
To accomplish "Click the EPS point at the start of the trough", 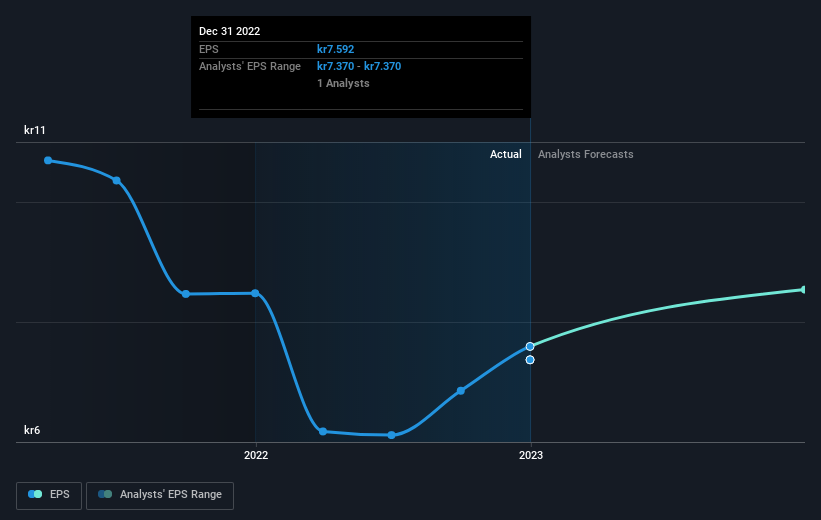I will click(x=323, y=432).
